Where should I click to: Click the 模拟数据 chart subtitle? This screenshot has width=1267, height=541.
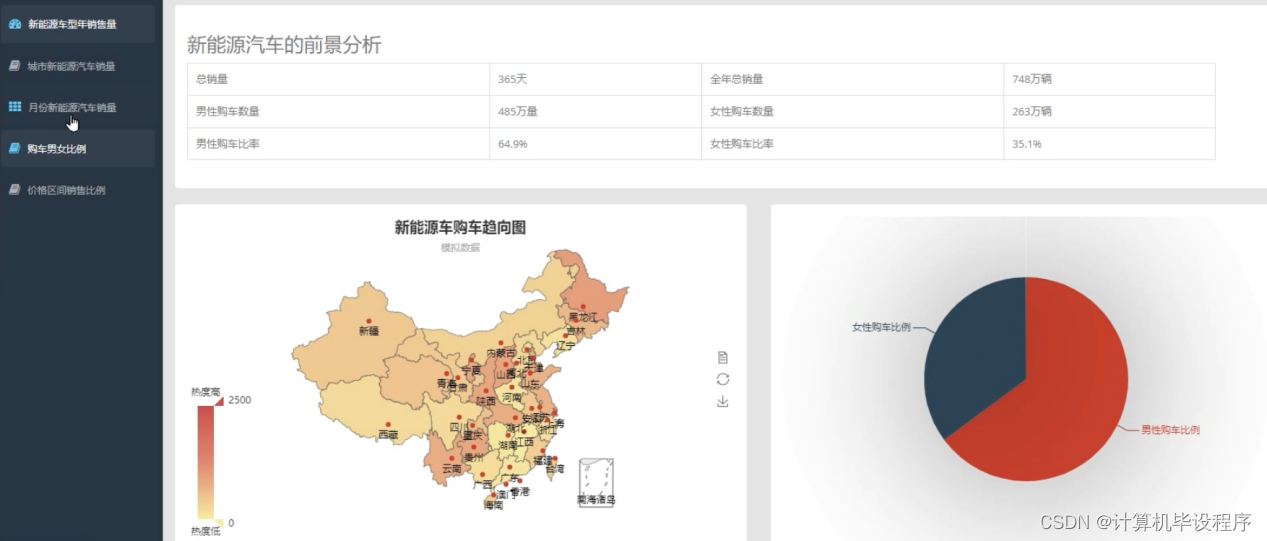pos(460,247)
